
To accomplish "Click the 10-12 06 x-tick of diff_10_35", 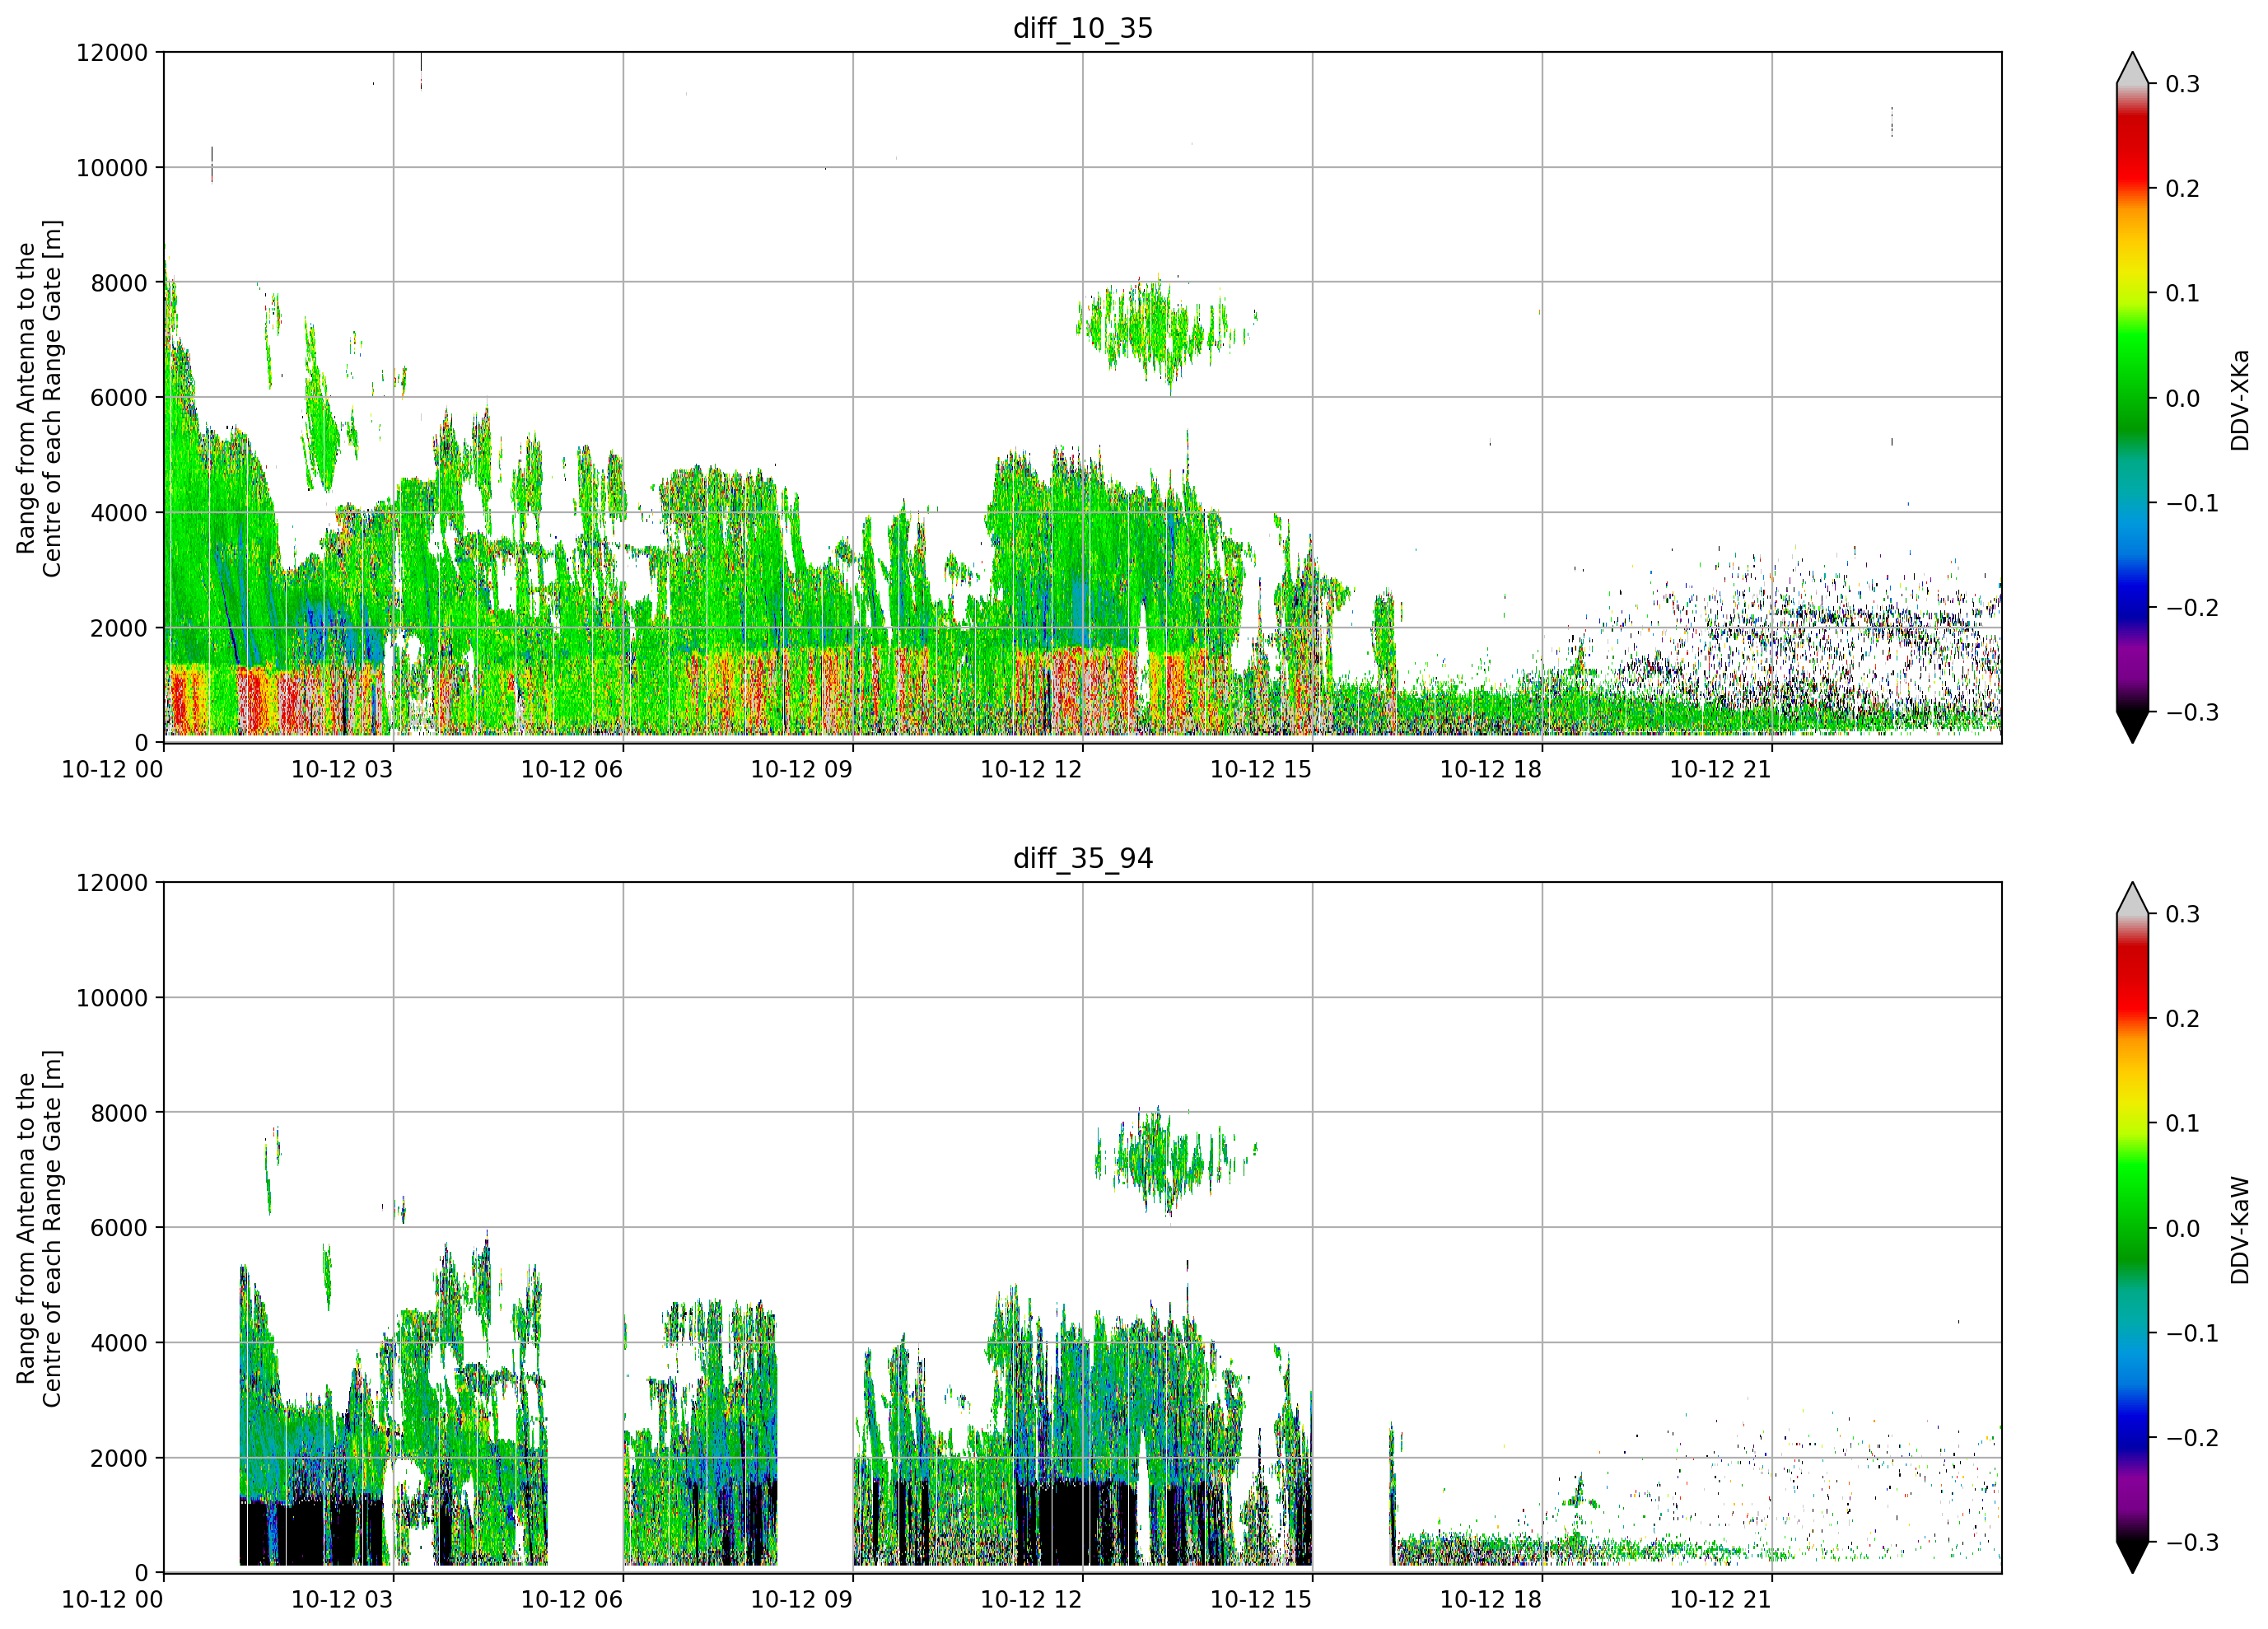I will click(572, 769).
